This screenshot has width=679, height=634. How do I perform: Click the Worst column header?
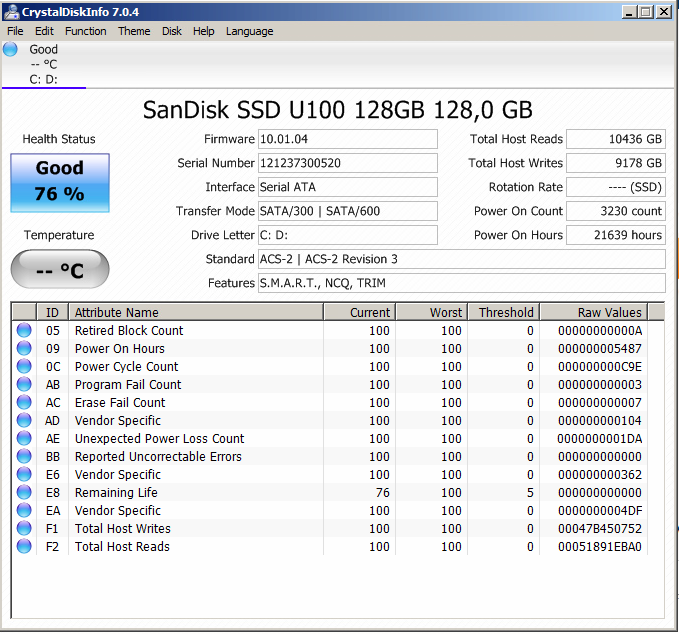[432, 312]
